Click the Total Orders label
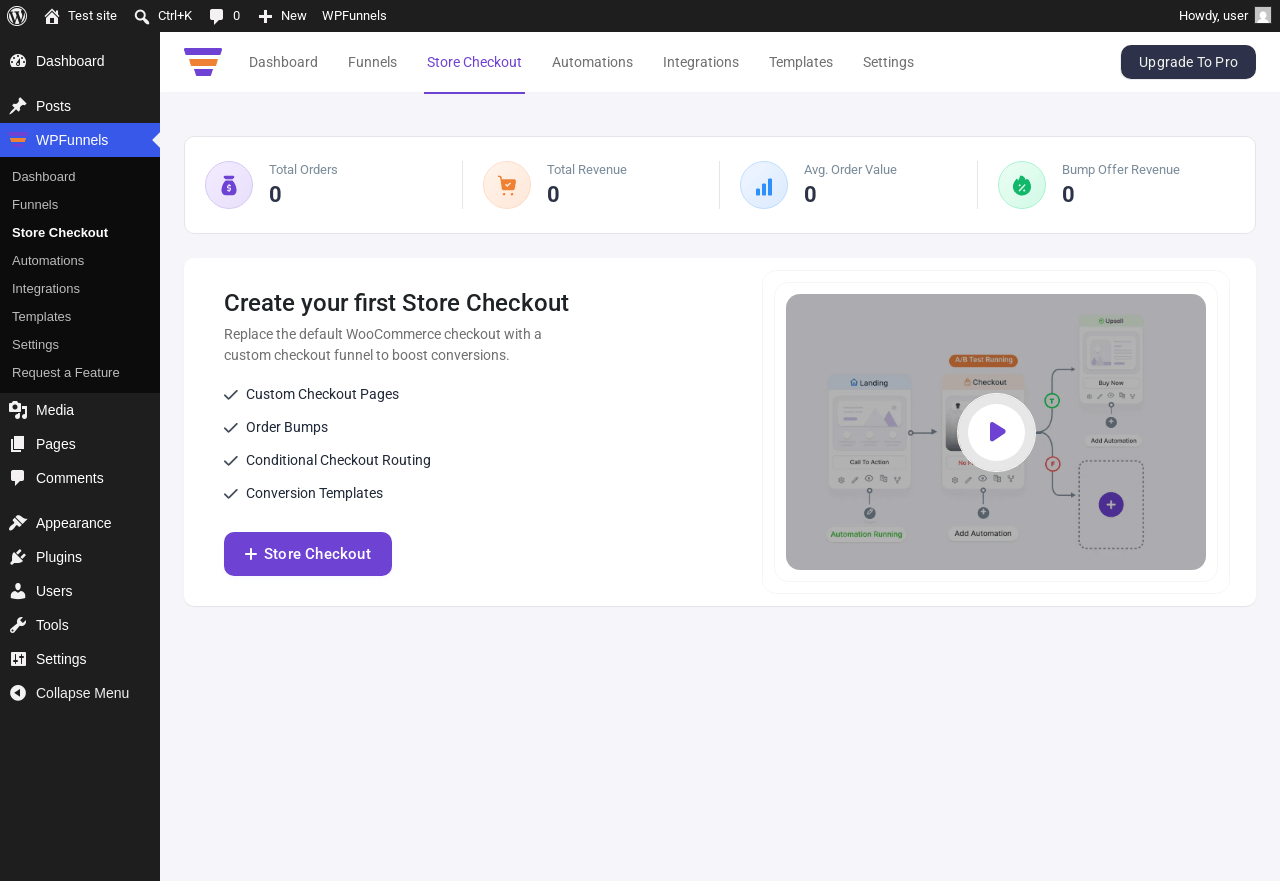 point(303,170)
